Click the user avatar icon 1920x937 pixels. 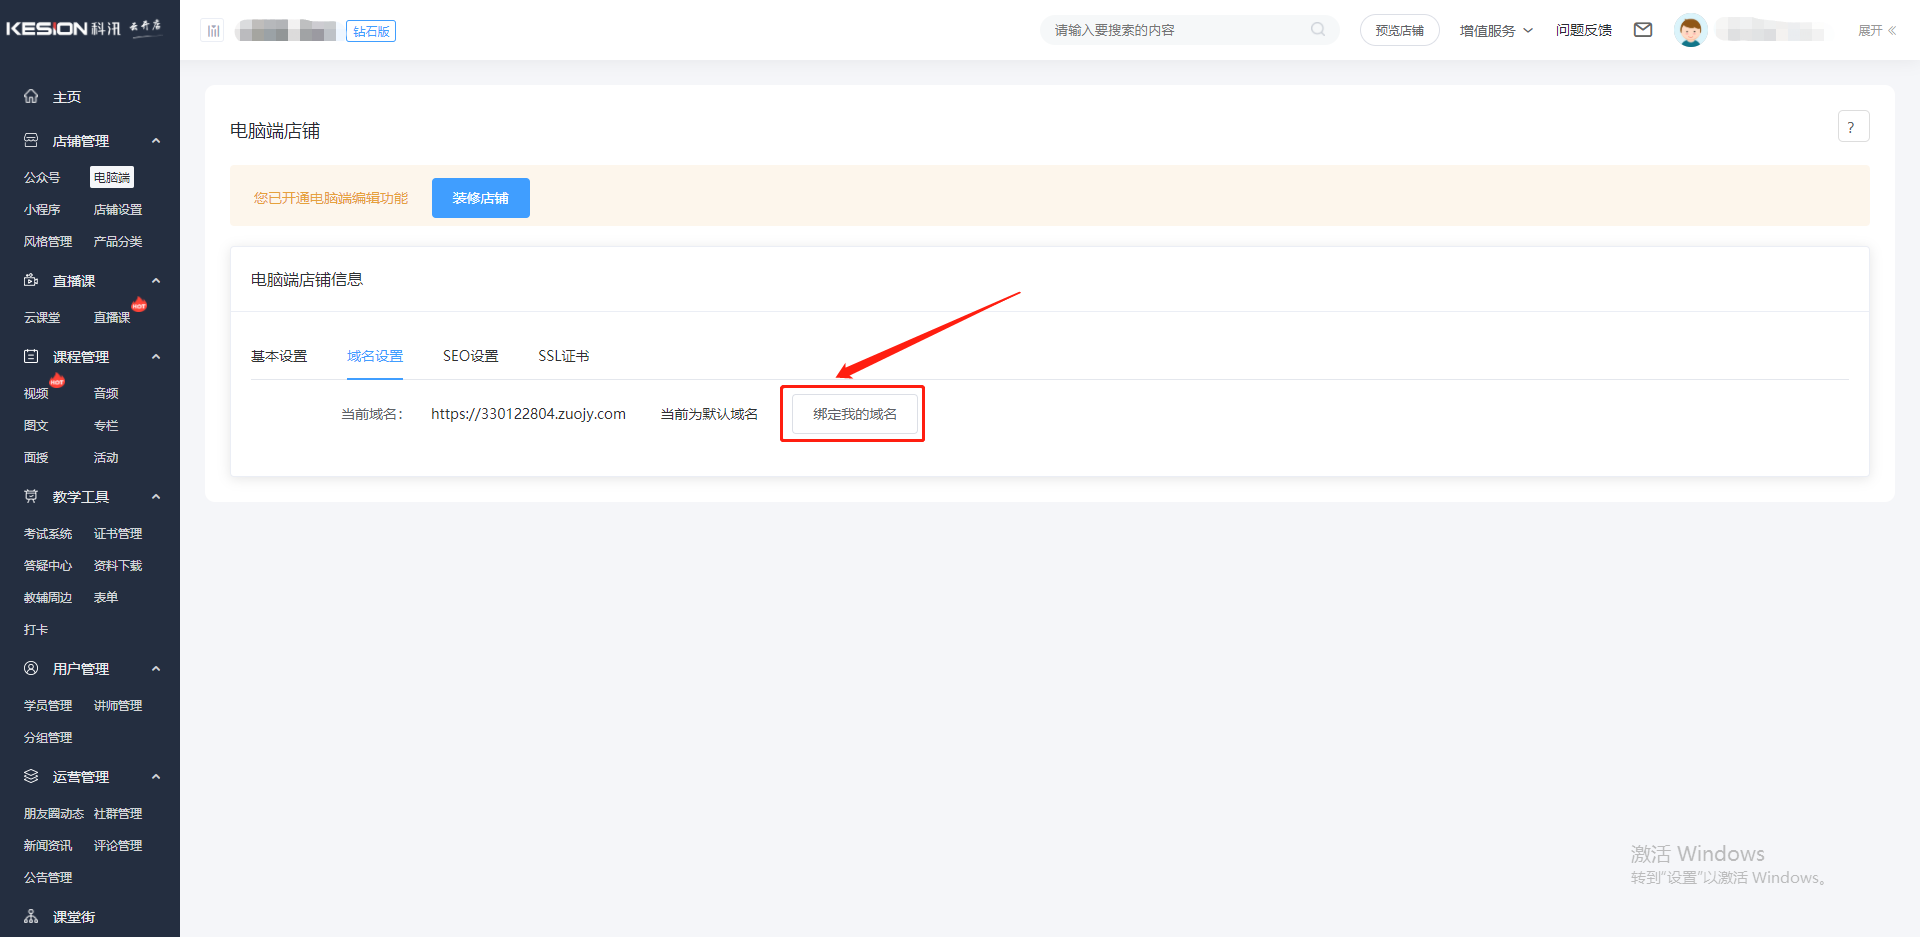click(x=1690, y=31)
